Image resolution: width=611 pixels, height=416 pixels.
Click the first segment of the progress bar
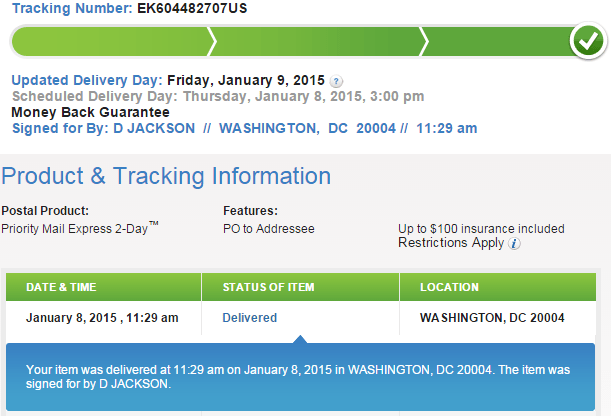click(x=110, y=42)
